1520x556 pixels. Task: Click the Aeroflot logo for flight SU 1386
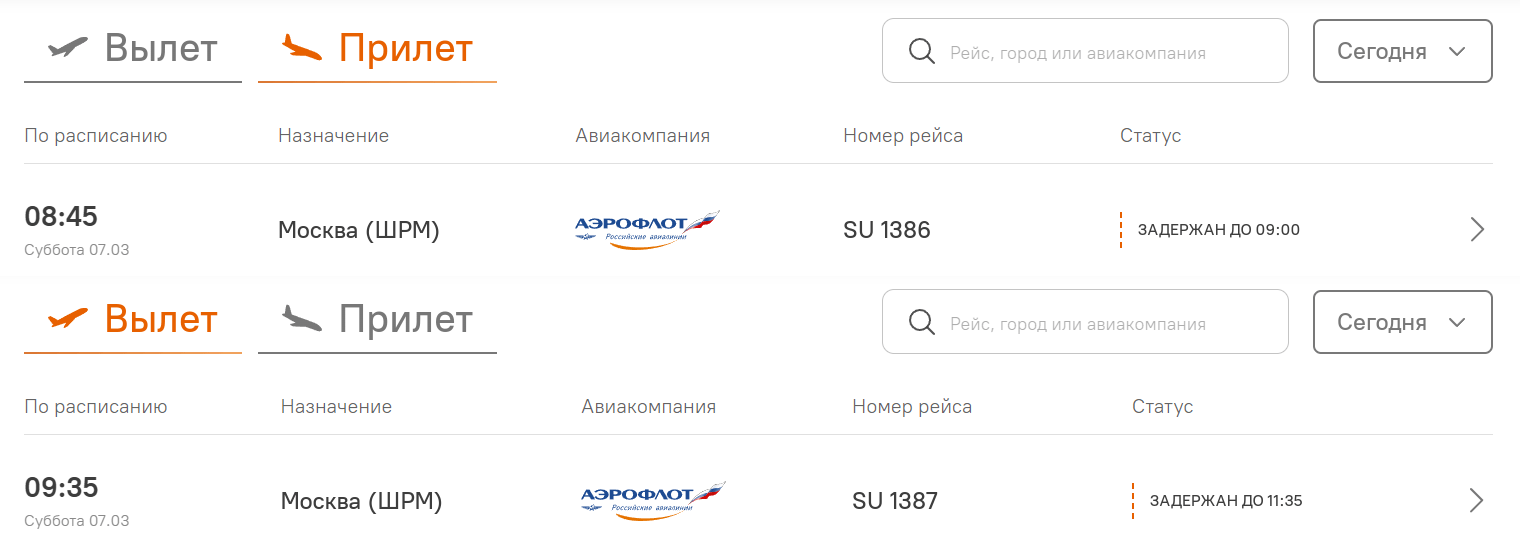(x=647, y=230)
